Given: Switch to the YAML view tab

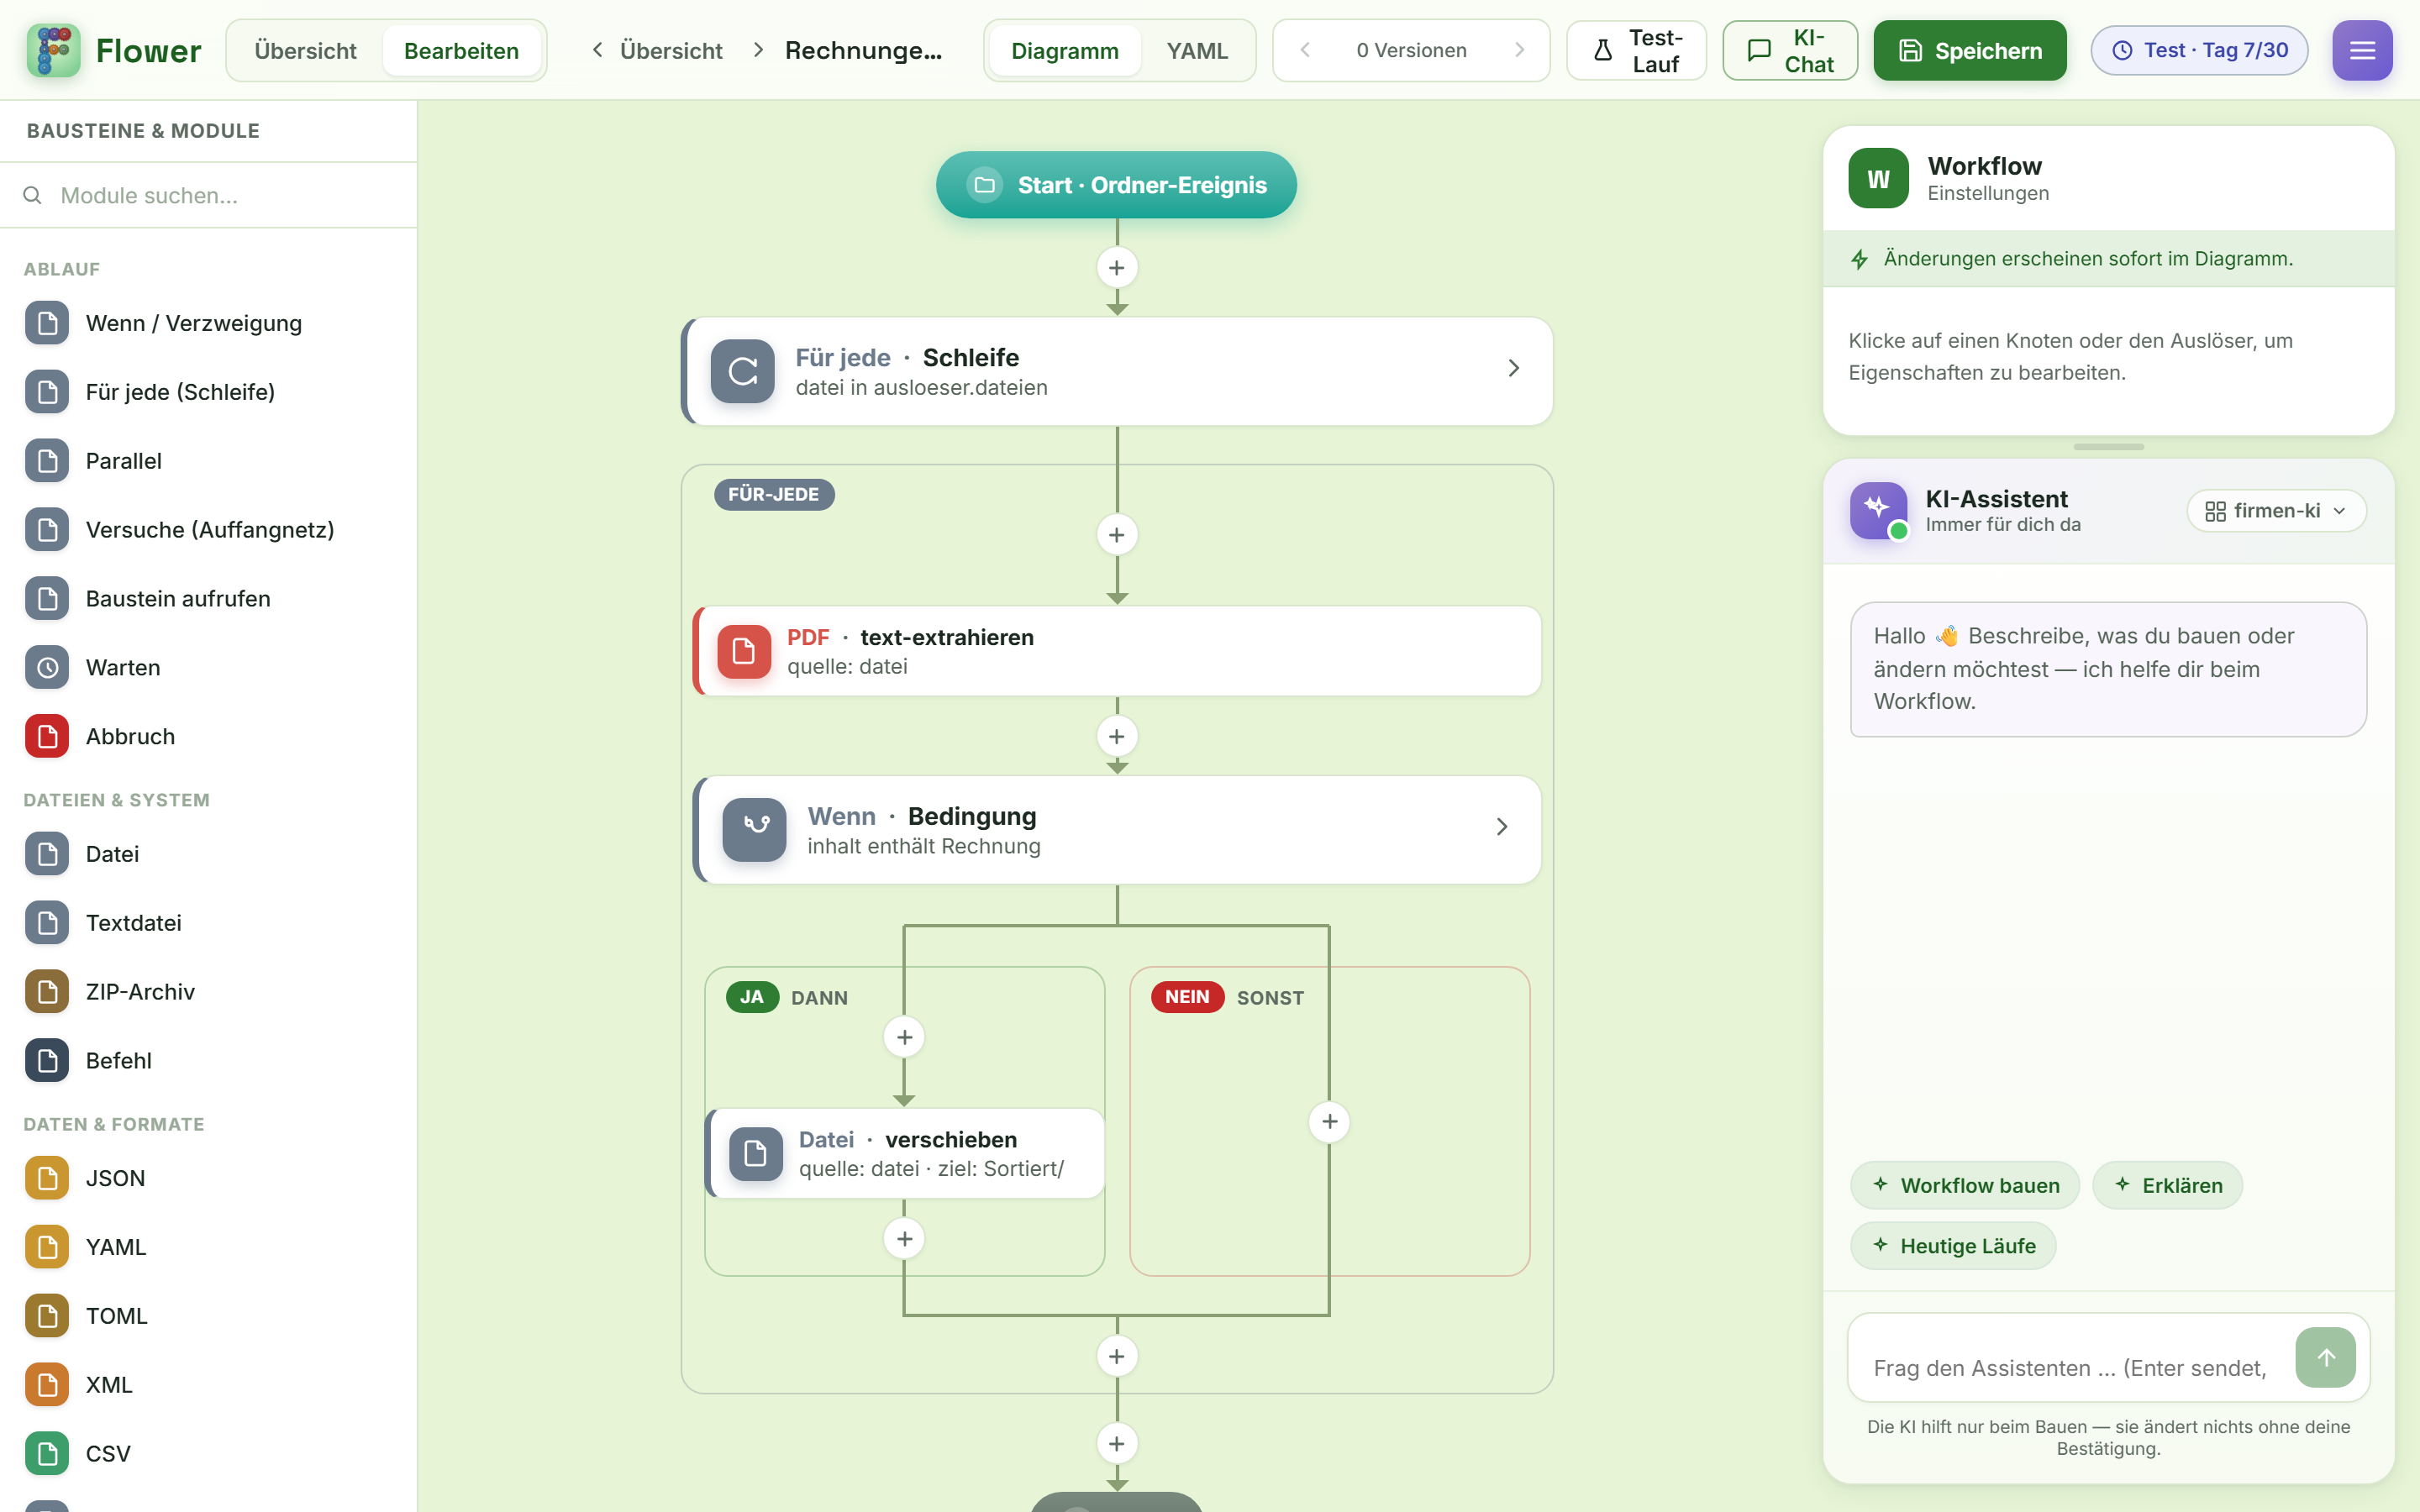Looking at the screenshot, I should (x=1196, y=50).
